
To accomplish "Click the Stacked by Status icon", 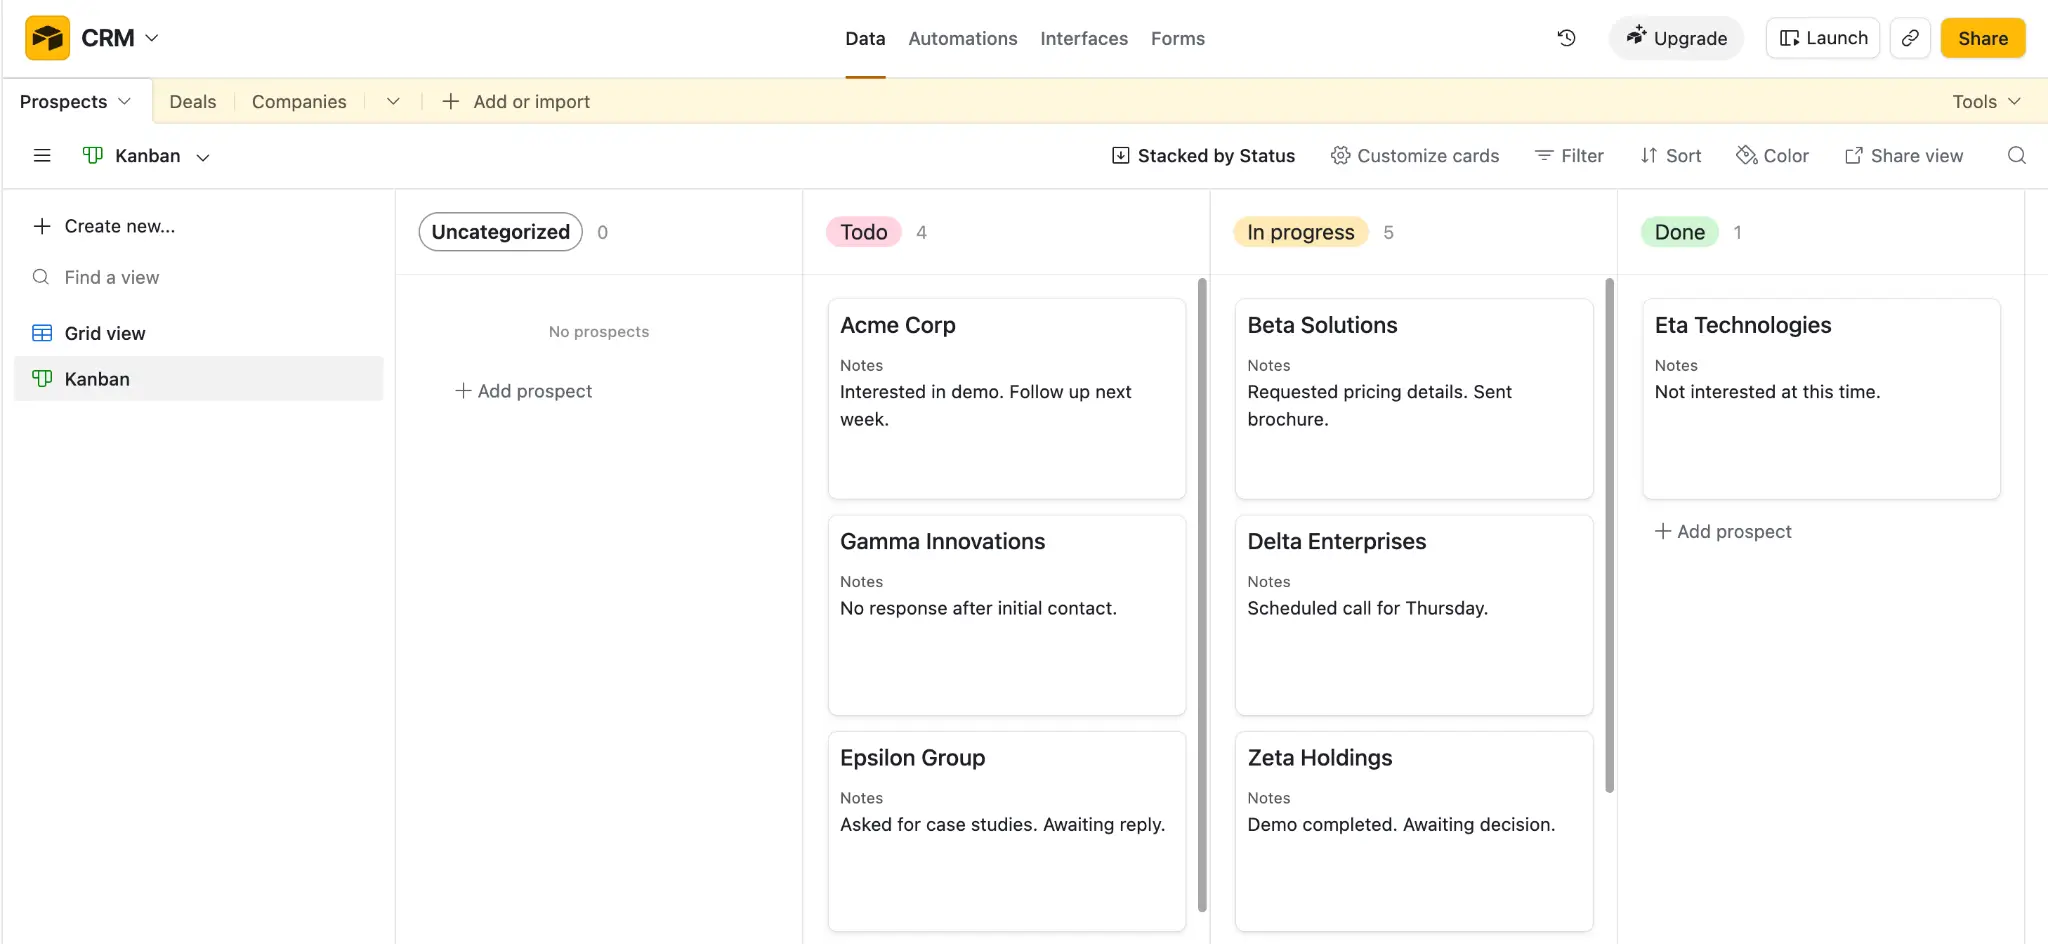I will pyautogui.click(x=1121, y=155).
